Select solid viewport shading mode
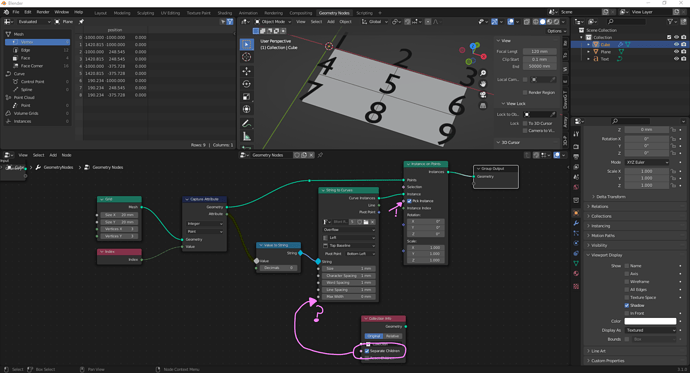This screenshot has height=373, width=690. click(x=543, y=21)
